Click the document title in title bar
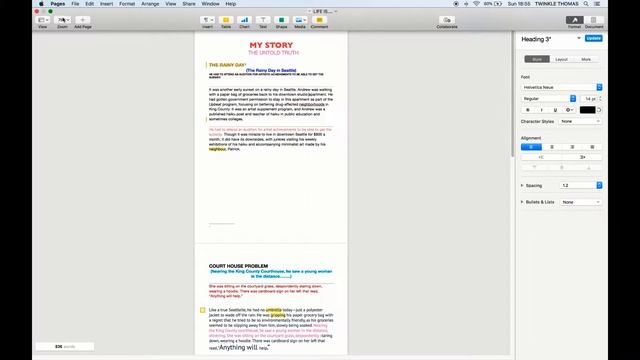640x360 pixels. [x=322, y=11]
